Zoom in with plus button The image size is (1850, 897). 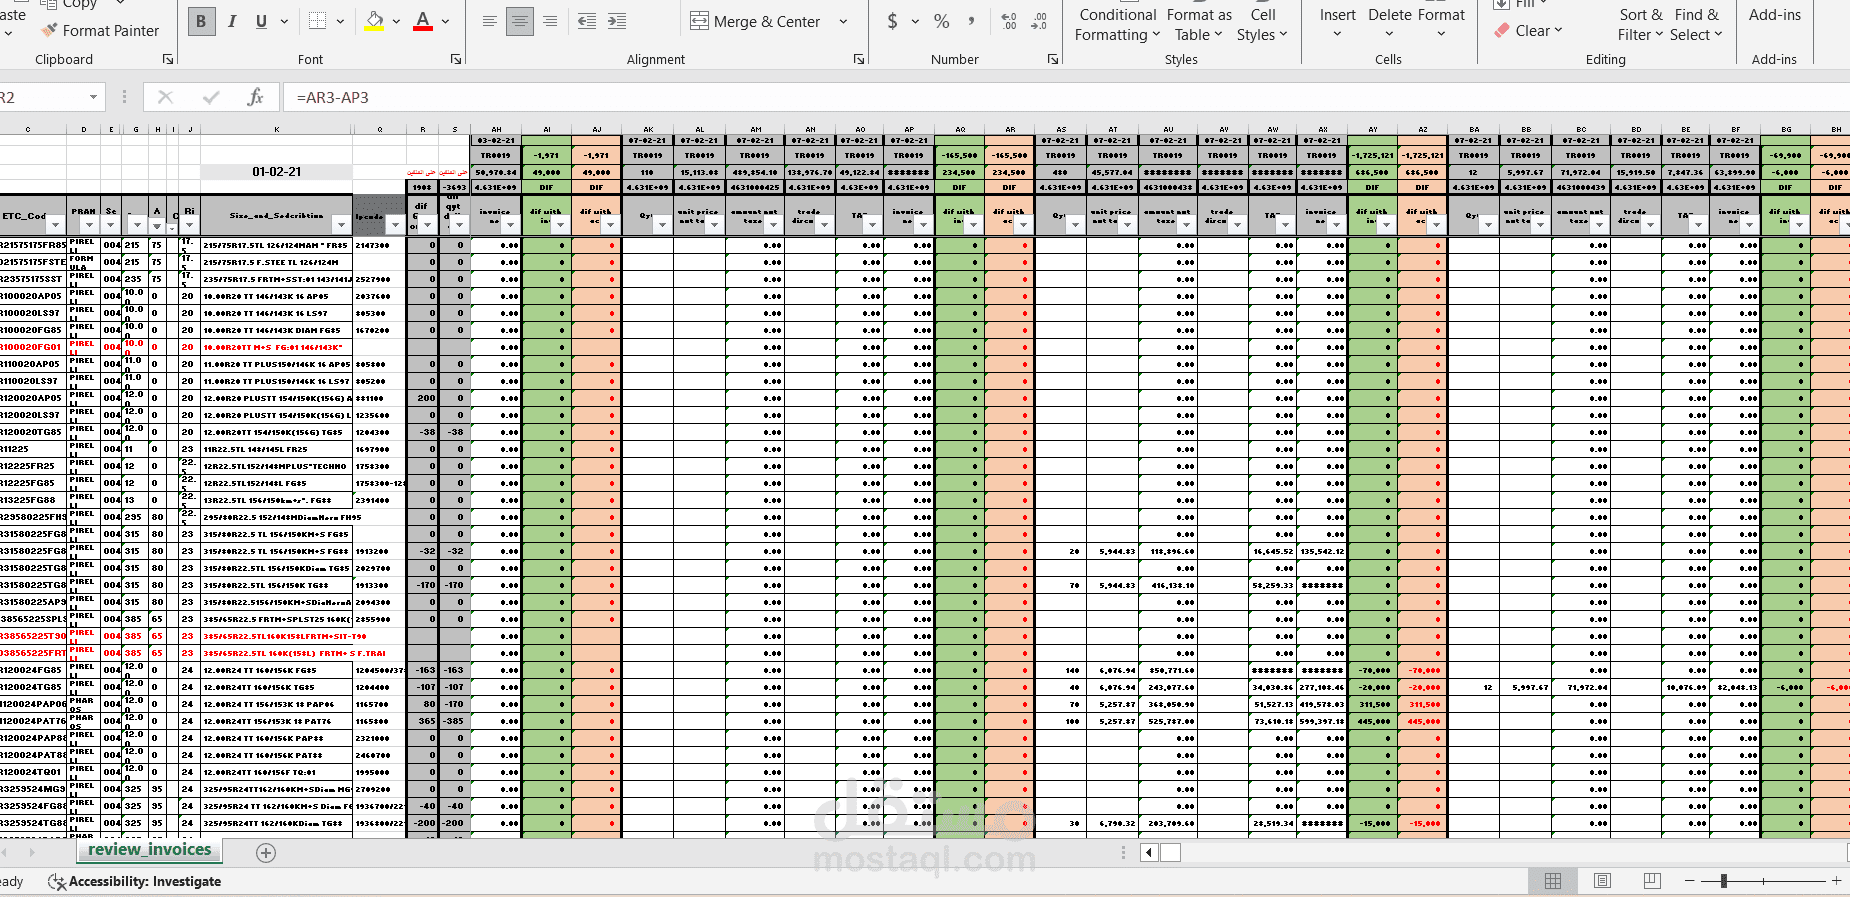click(x=1836, y=881)
